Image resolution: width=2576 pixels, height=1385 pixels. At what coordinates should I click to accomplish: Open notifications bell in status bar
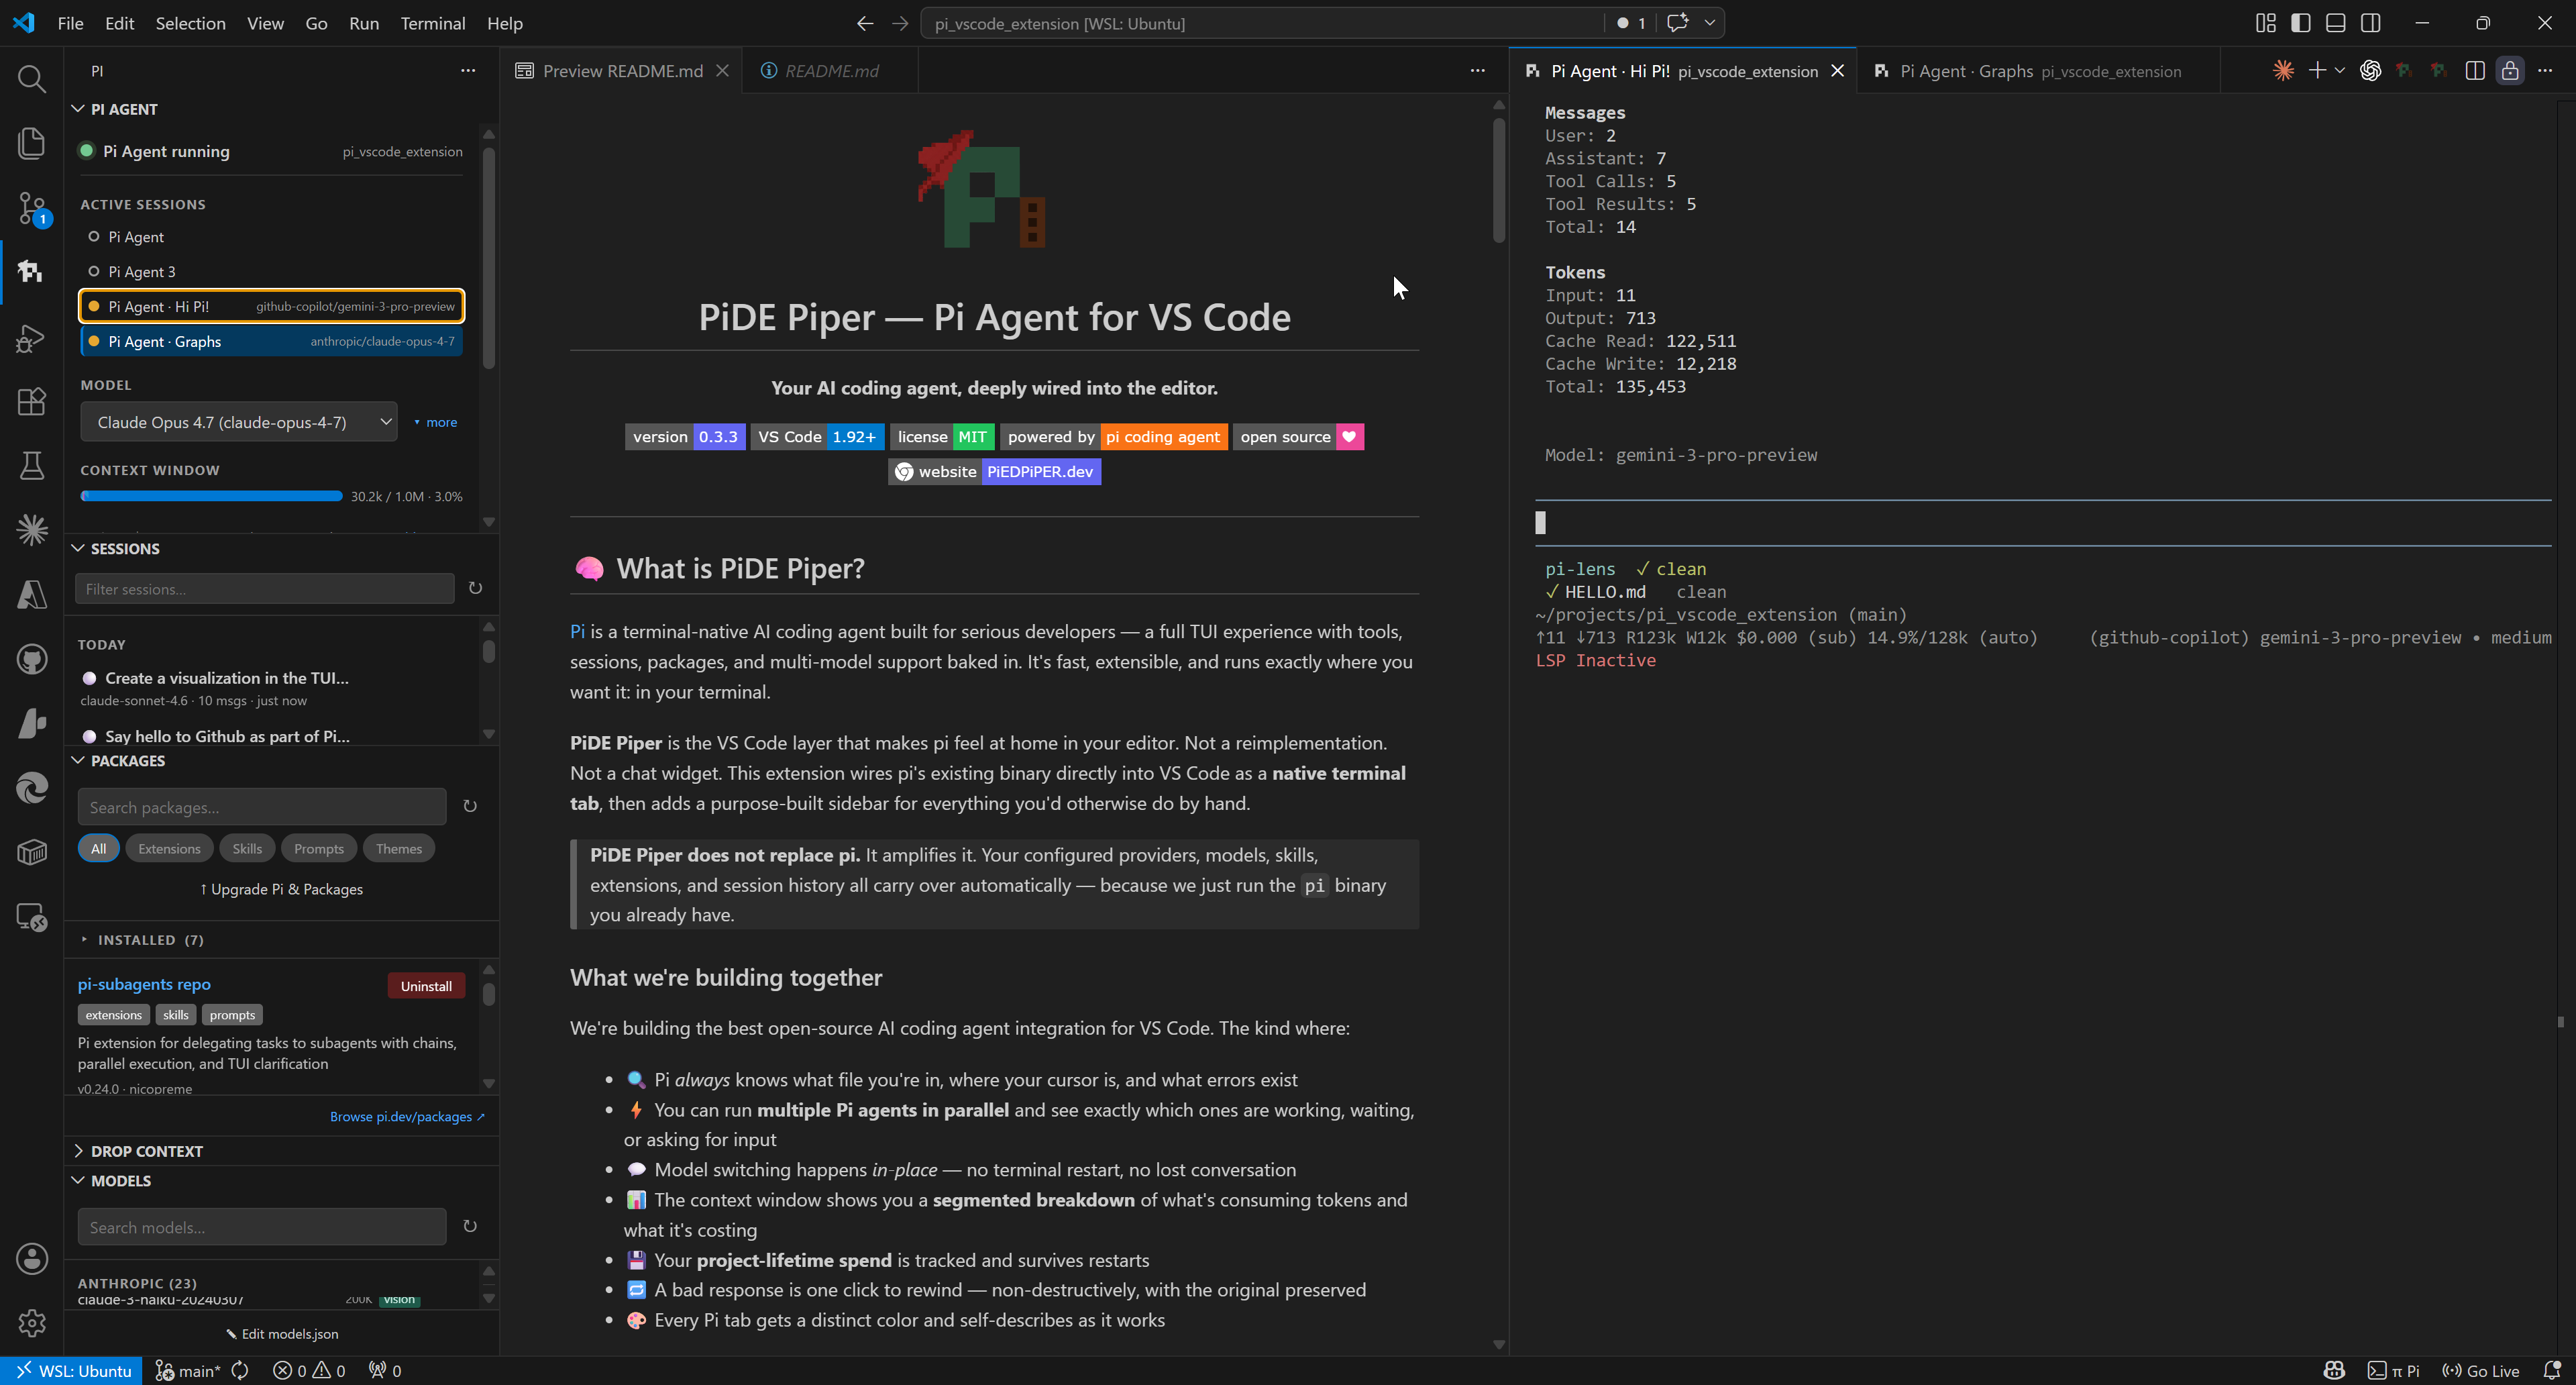(2551, 1371)
